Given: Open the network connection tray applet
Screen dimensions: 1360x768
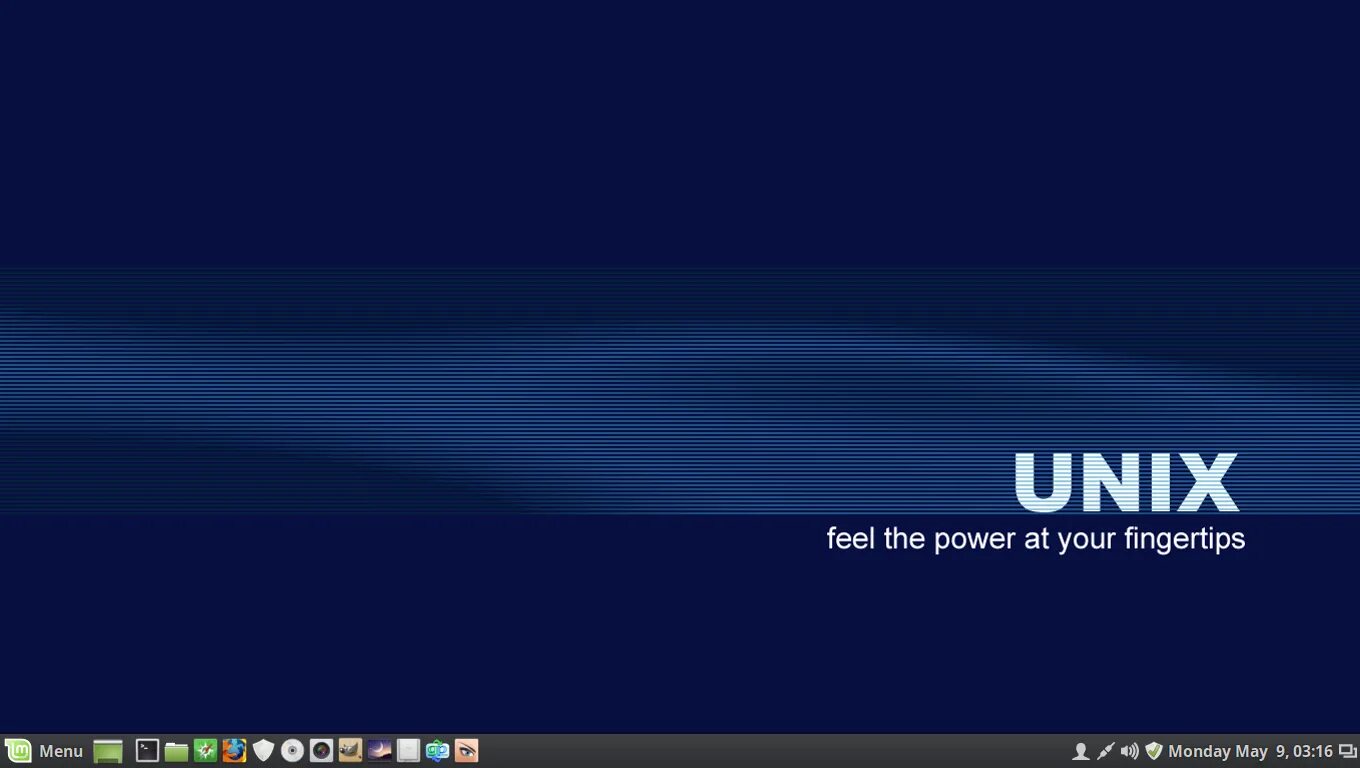Looking at the screenshot, I should click(x=1105, y=751).
